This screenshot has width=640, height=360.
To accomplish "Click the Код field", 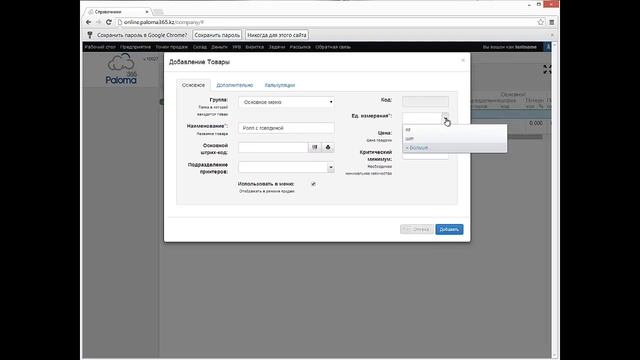I will [x=425, y=101].
